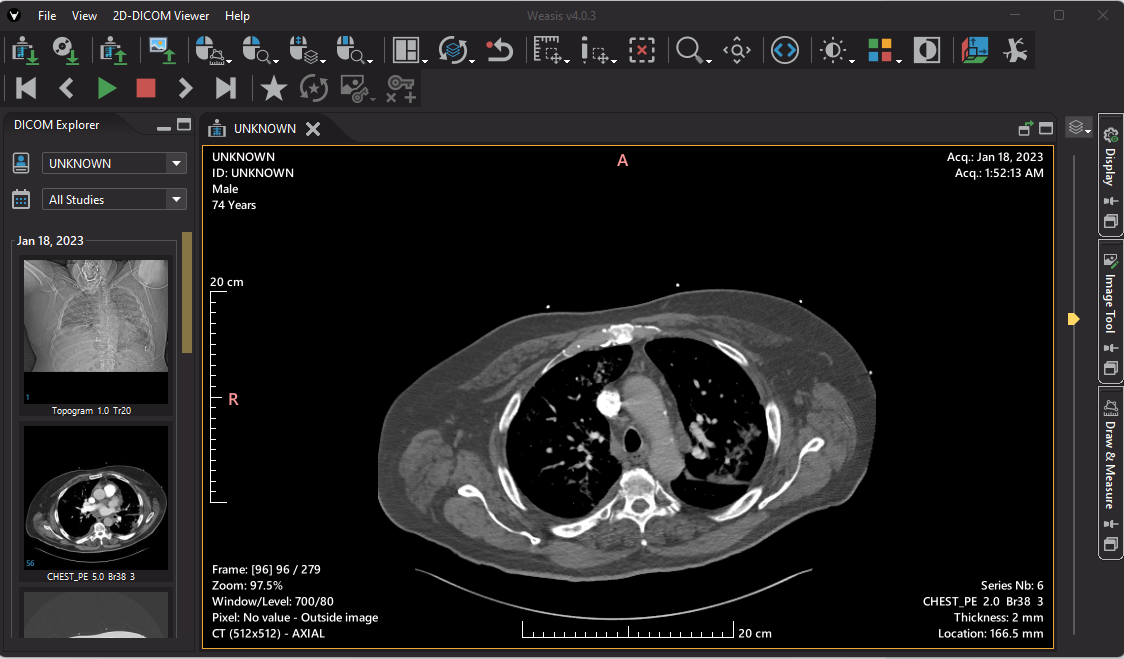Click the Window/Level: 700/80 overlay text
Viewport: 1124px width, 659px height.
pos(272,602)
